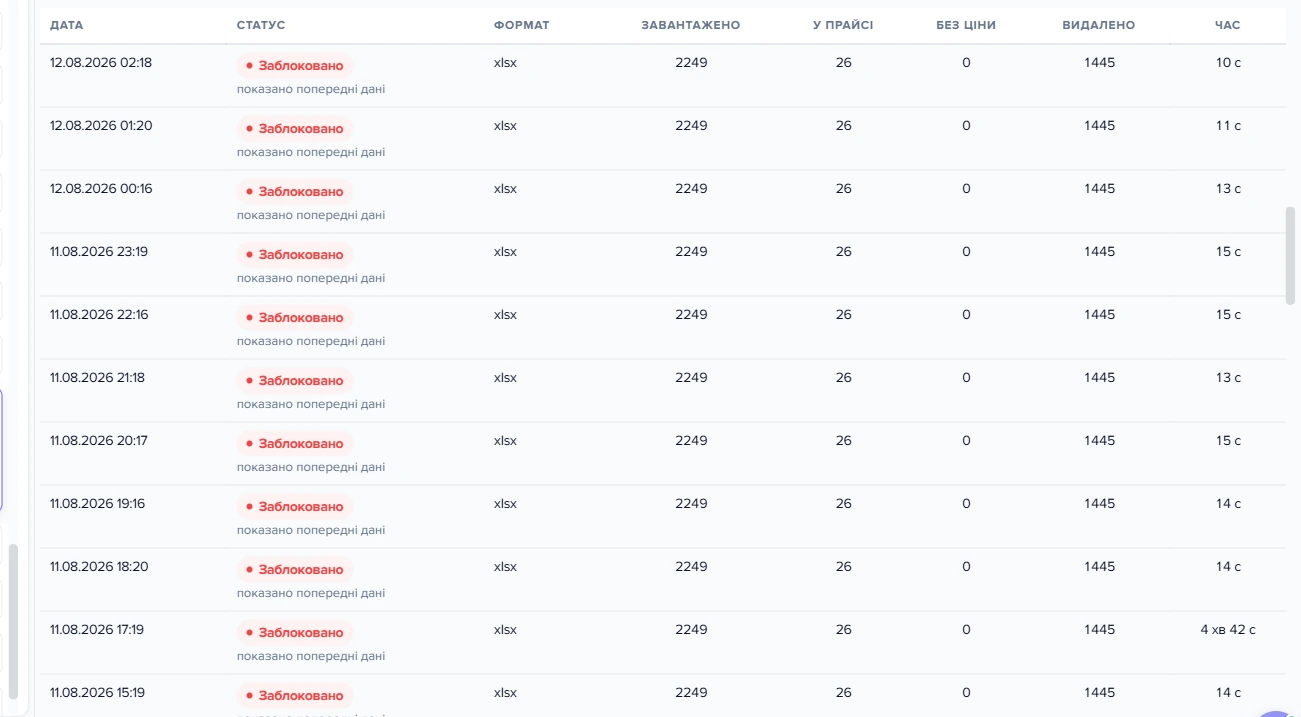Select the У ПРАЙСІ column header
The width and height of the screenshot is (1301, 717).
[x=843, y=25]
